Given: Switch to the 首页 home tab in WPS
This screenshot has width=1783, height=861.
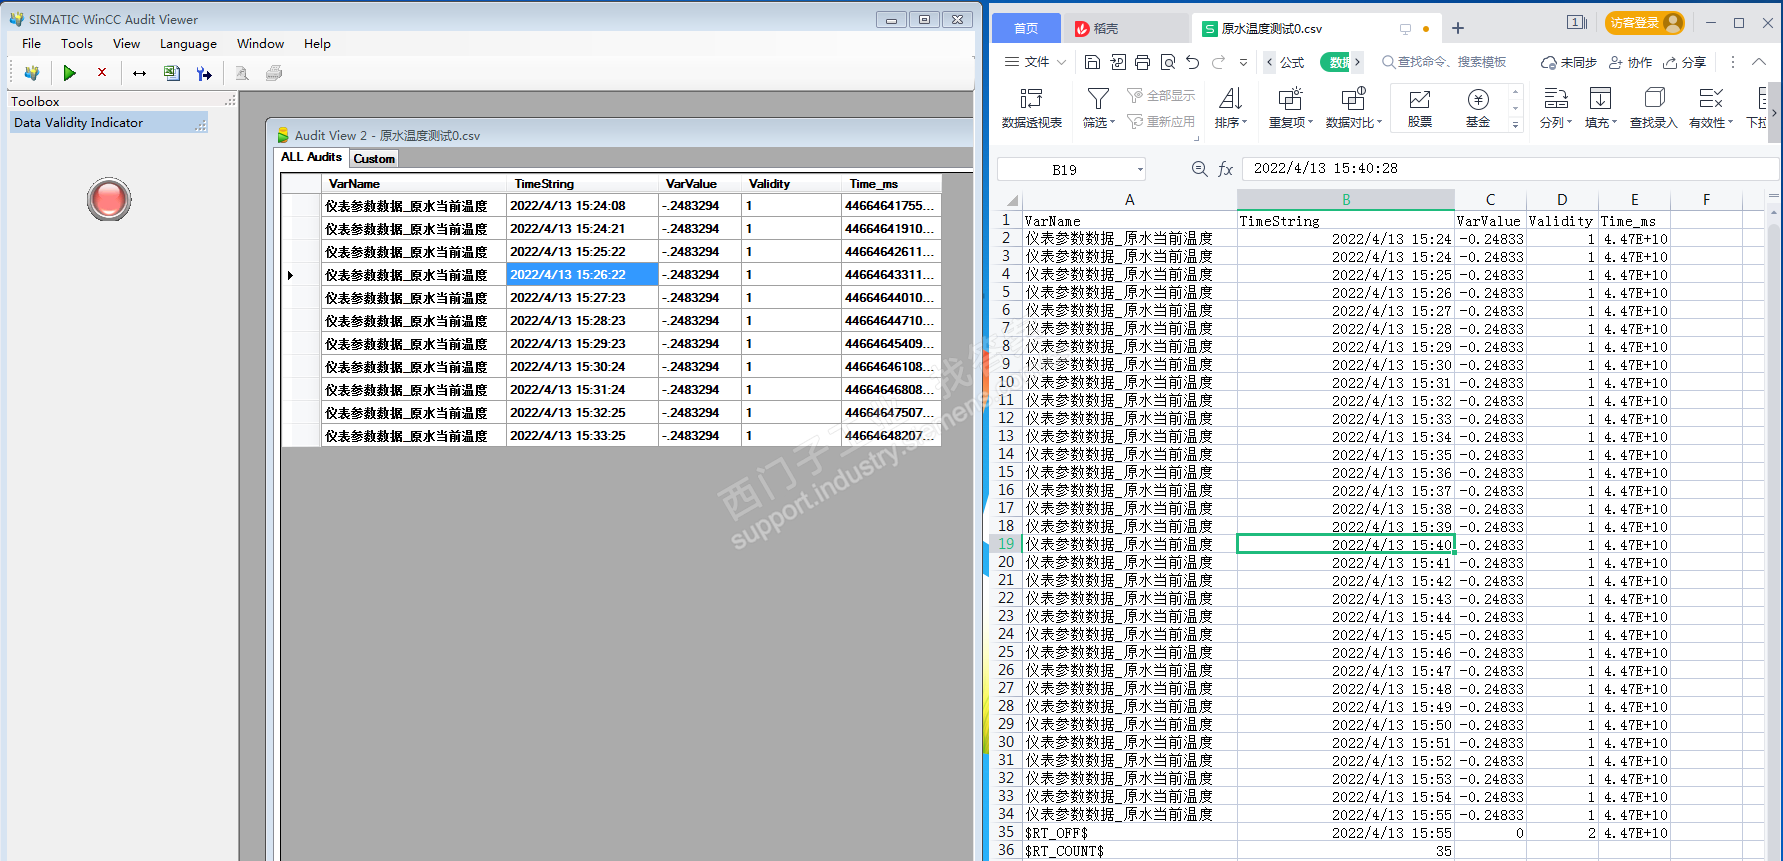Looking at the screenshot, I should (x=1026, y=28).
